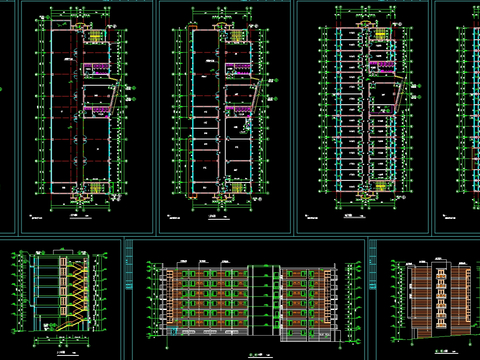Select the orange balcony stack at left of front elevation
The height and width of the screenshot is (360, 480).
coord(170,297)
